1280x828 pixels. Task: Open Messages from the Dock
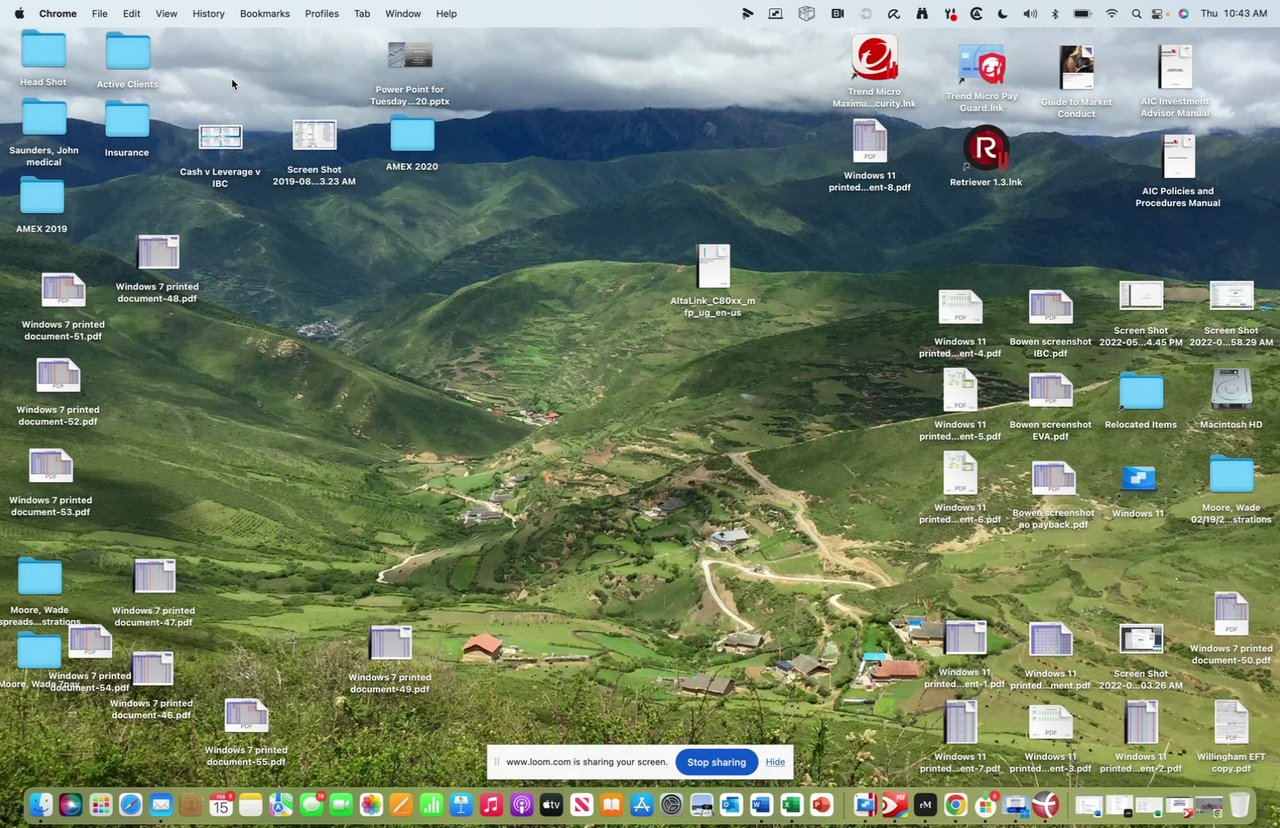point(311,804)
